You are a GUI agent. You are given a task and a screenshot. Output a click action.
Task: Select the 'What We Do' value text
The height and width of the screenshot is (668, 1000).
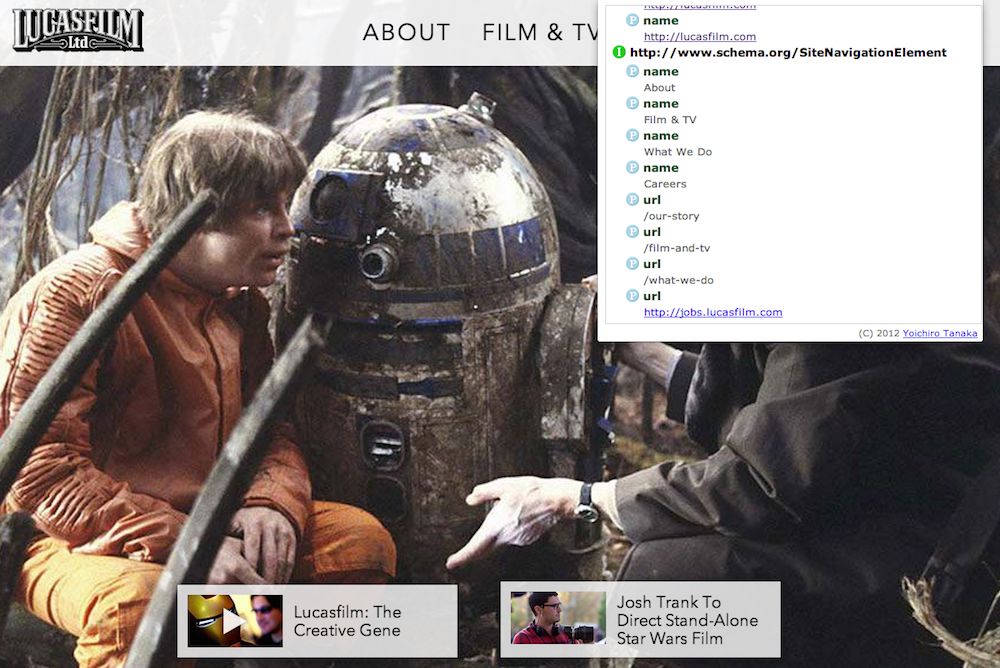coord(677,152)
